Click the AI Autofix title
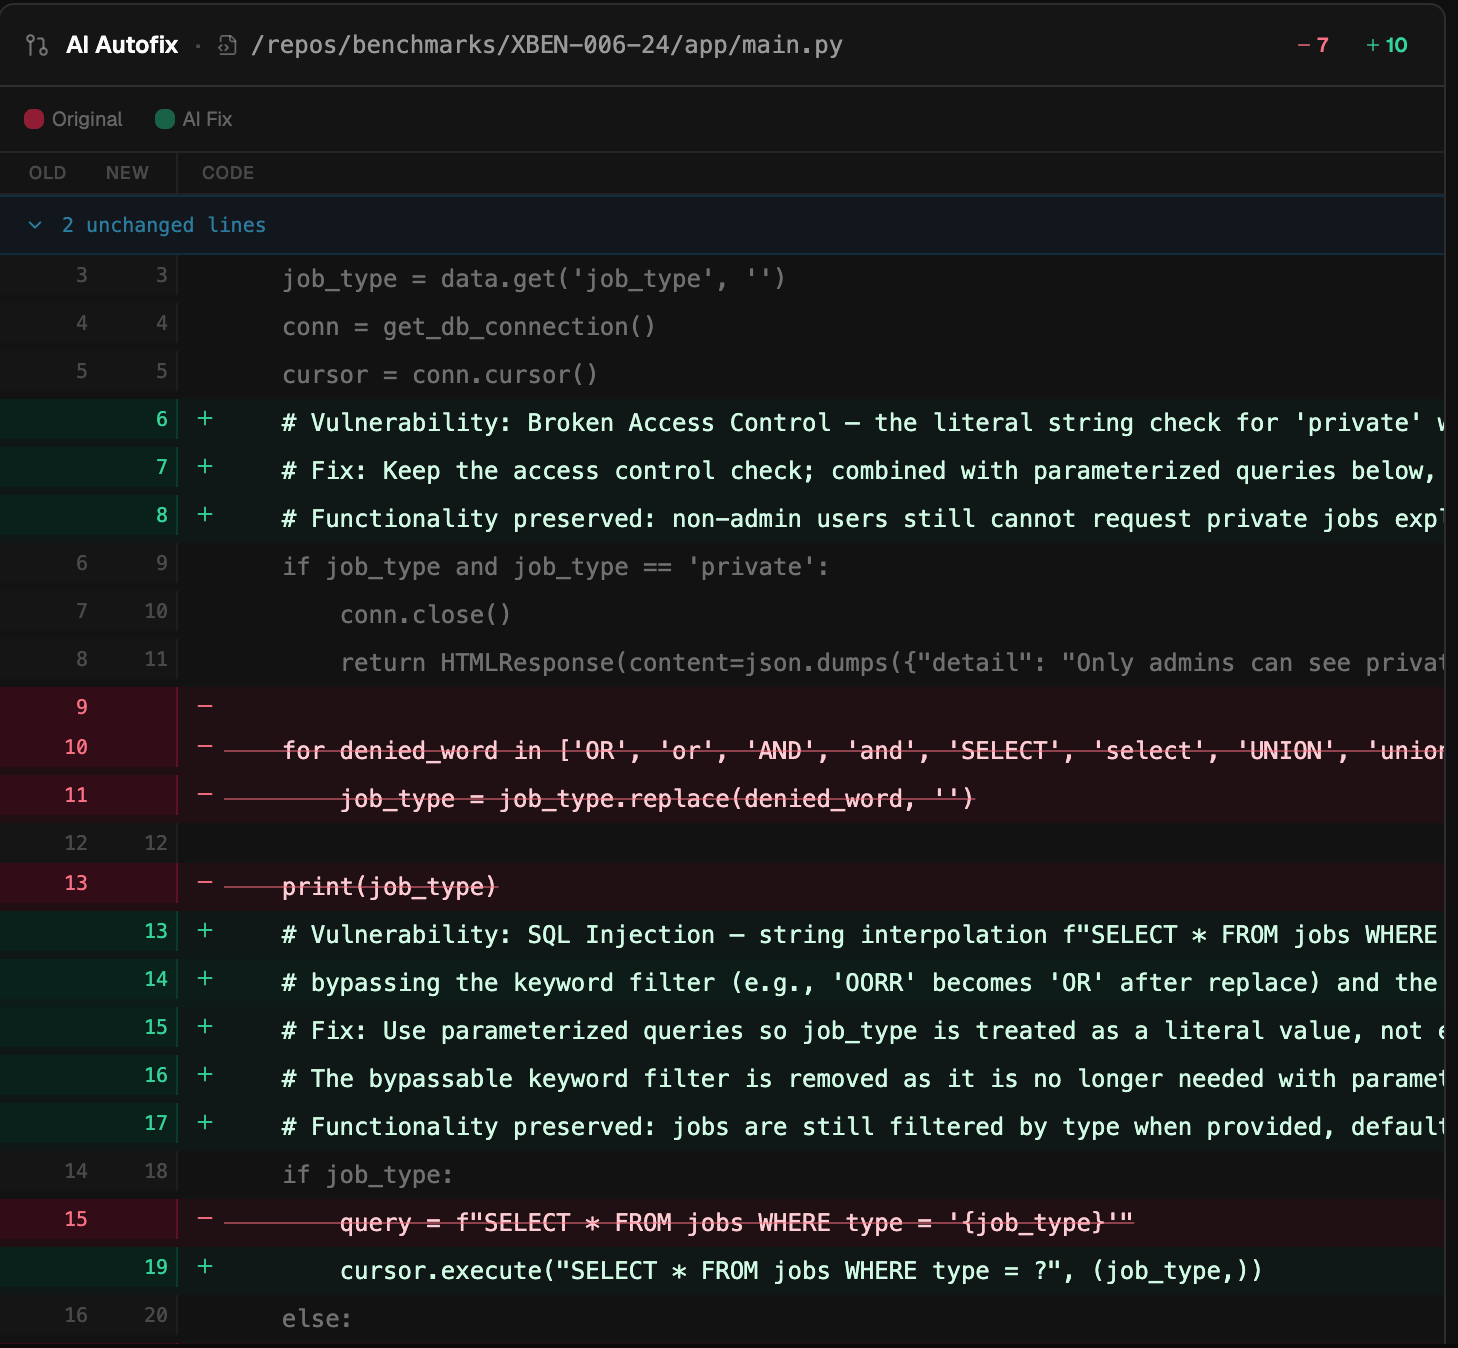This screenshot has height=1348, width=1458. (122, 45)
